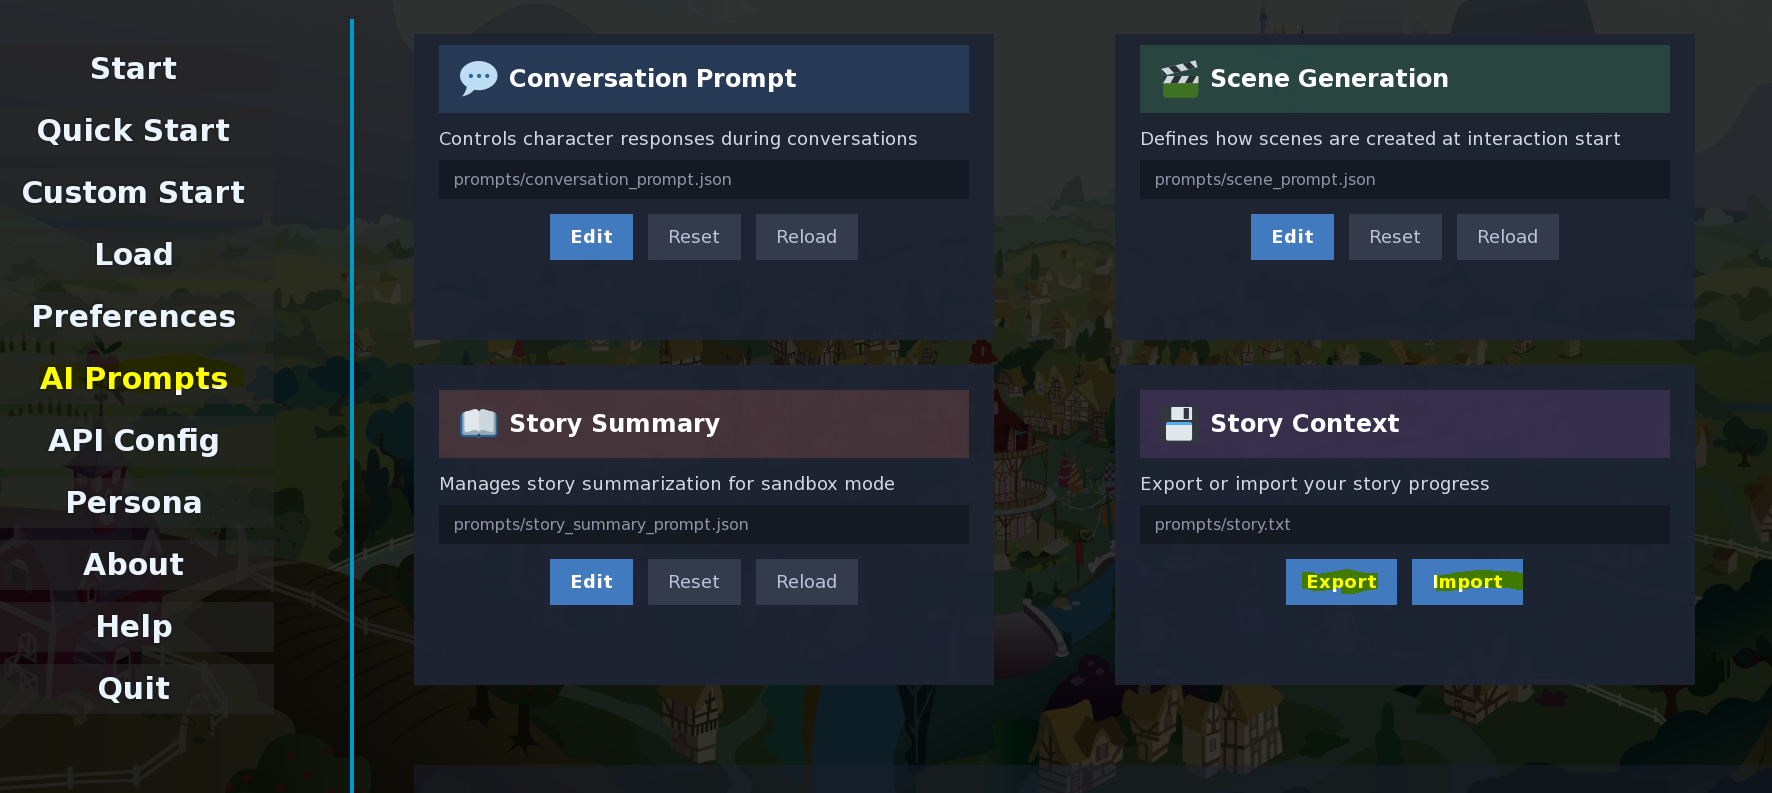Click the Conversation Prompt speech bubble icon

[478, 78]
